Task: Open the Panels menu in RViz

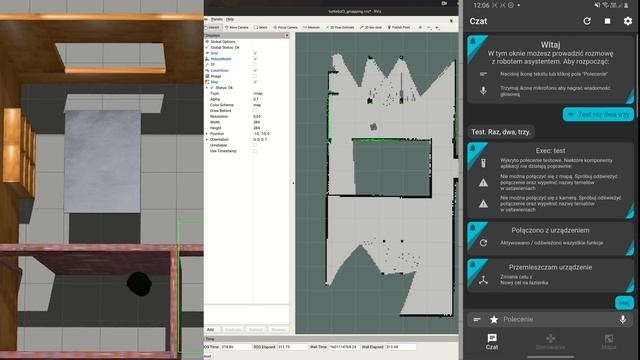Action: click(217, 19)
